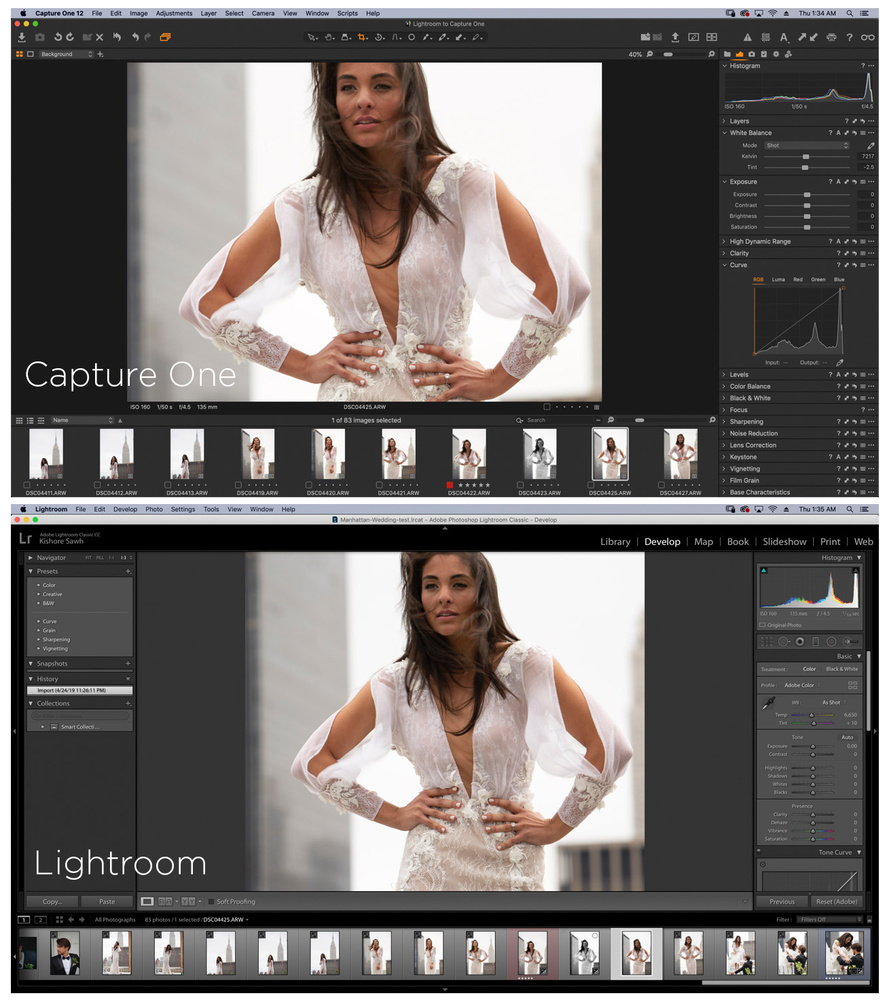Add a new preset with the Presets plus
Viewport: 887px width, 1000px height.
128,571
